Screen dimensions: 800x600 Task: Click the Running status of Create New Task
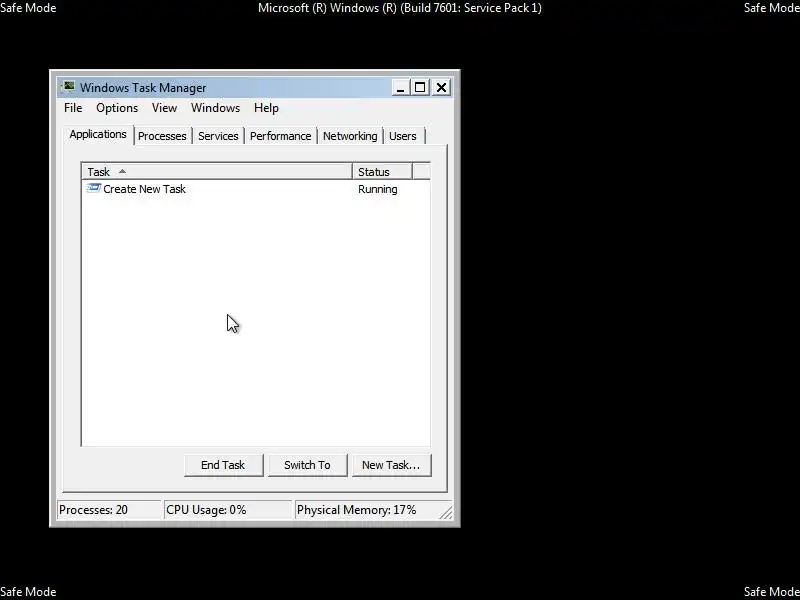tap(378, 189)
